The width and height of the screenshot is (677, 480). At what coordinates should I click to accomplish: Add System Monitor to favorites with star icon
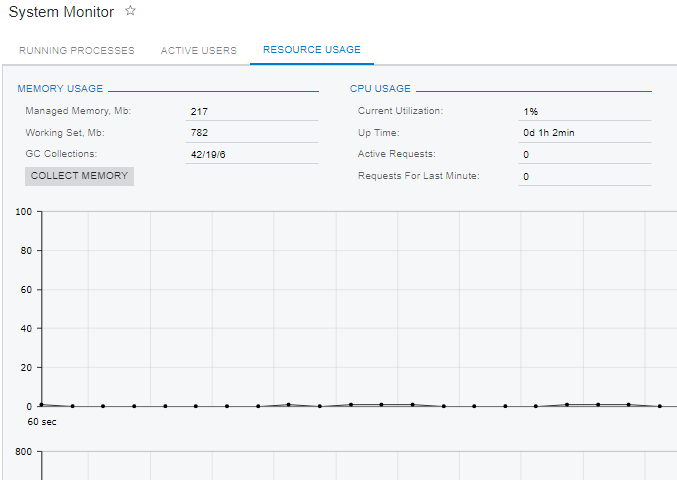point(130,11)
